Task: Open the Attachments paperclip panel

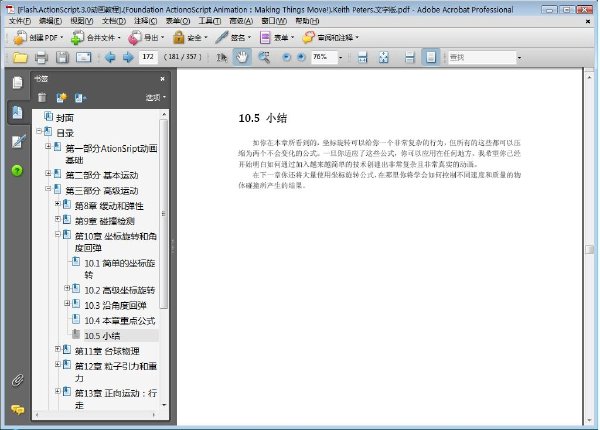Action: tap(17, 380)
